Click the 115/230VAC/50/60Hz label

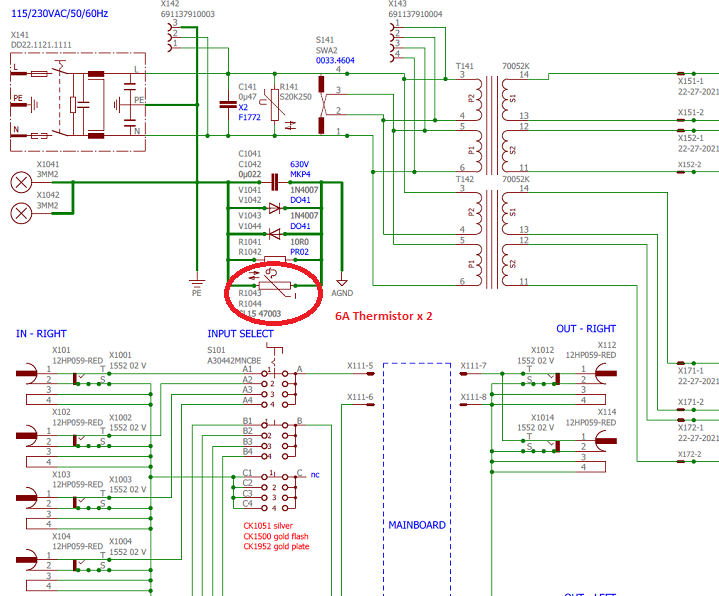60,13
